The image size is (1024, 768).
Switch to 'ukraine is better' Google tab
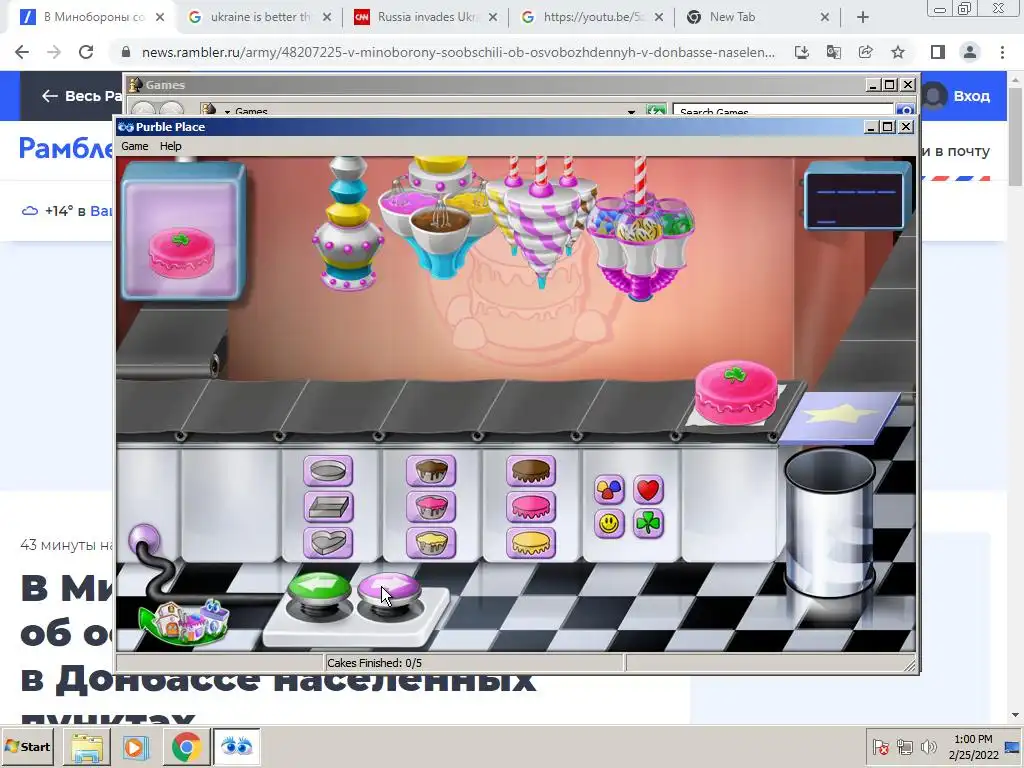(259, 17)
